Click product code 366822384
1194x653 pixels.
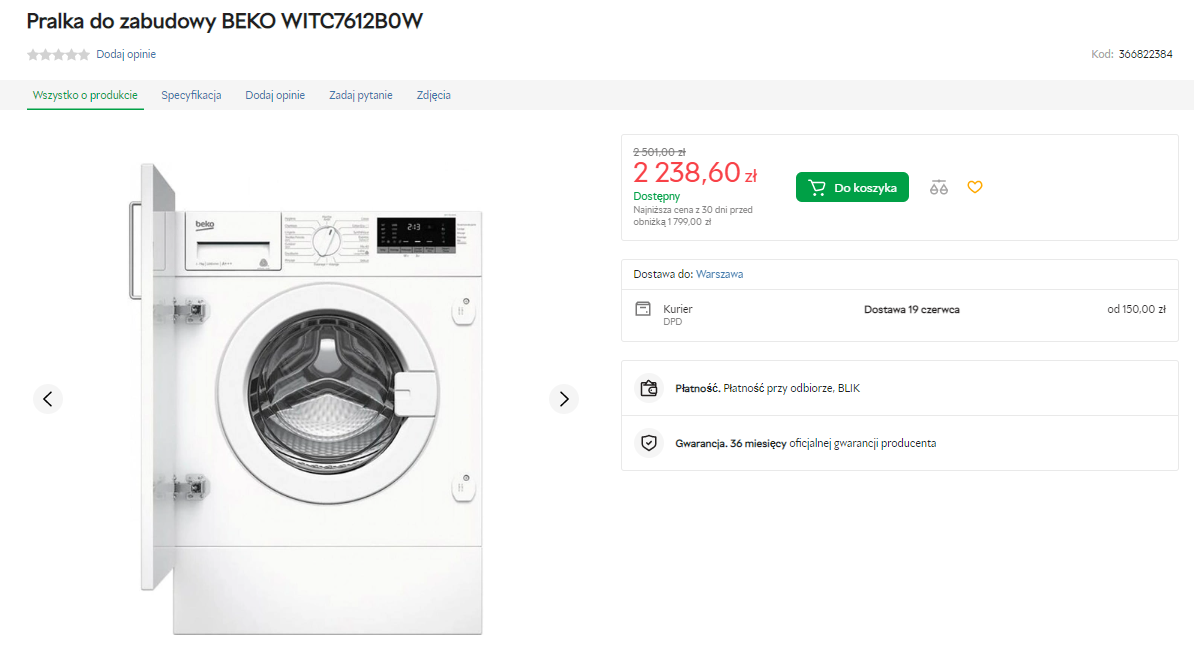(1145, 55)
